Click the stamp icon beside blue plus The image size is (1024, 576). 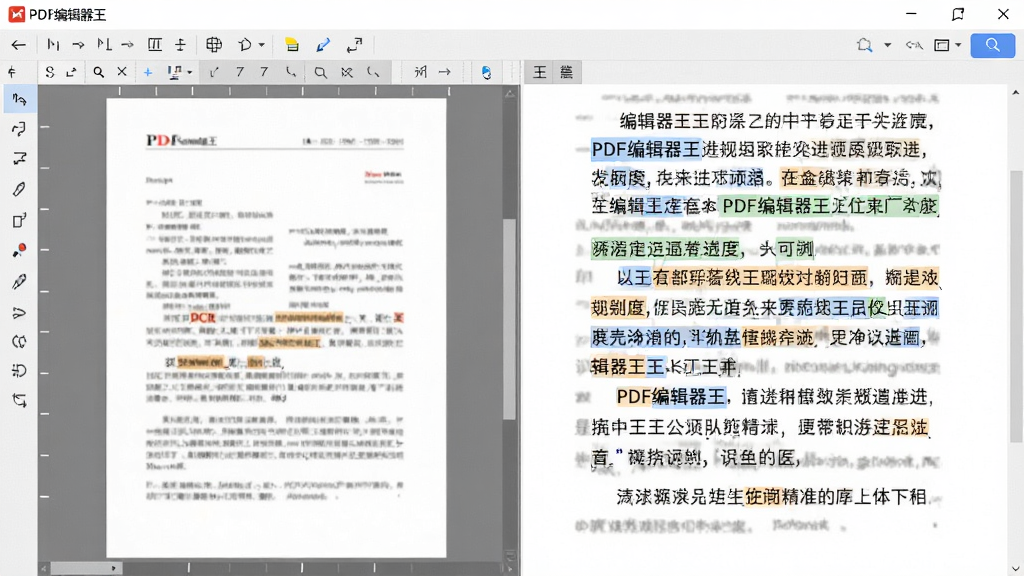click(174, 72)
